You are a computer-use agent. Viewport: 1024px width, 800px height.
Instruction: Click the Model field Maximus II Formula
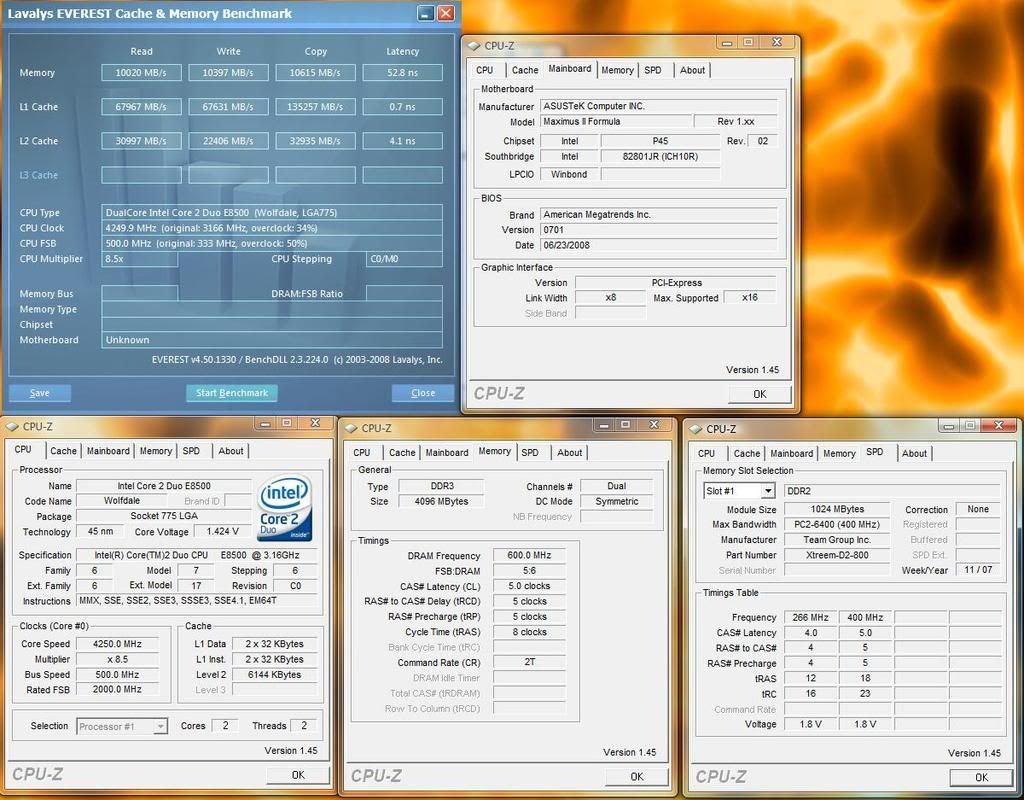[x=616, y=121]
